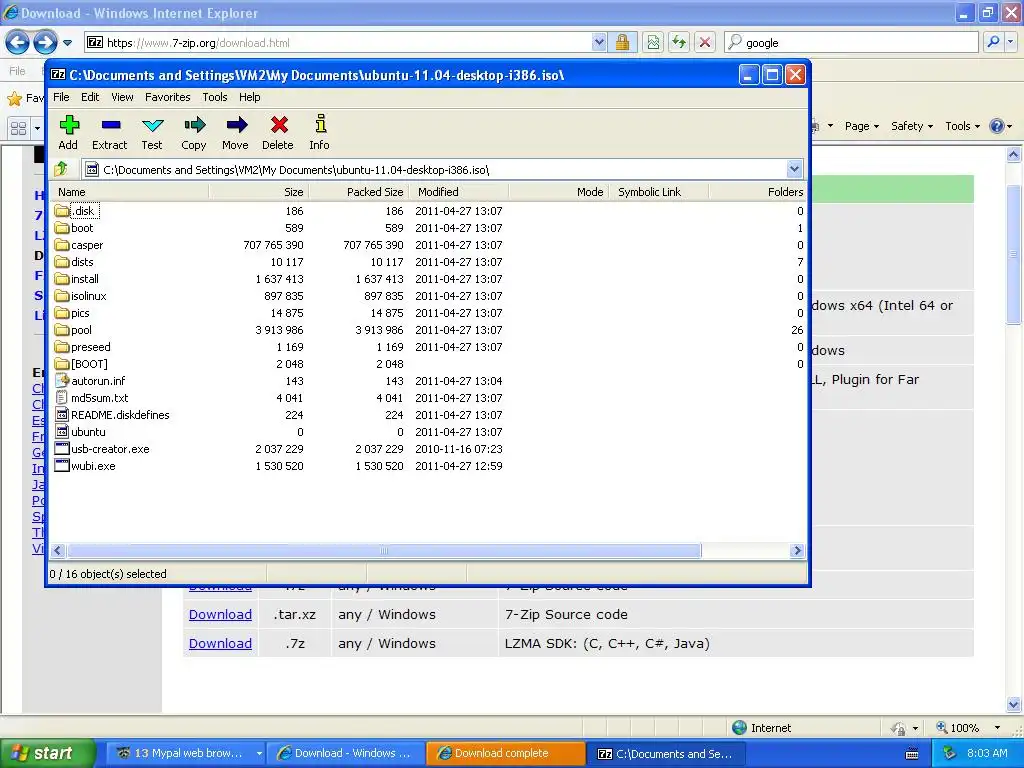Viewport: 1024px width, 768px height.
Task: Select the wubi.exe file icon
Action: 62,466
